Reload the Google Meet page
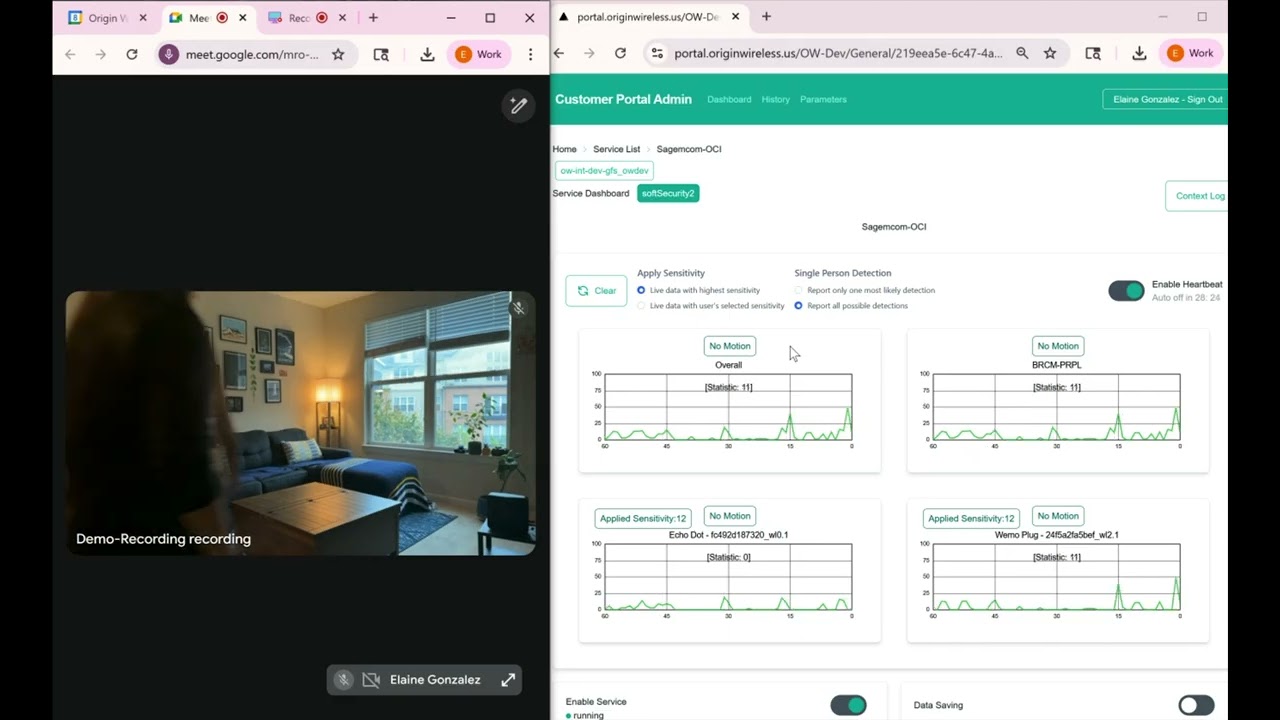 pyautogui.click(x=131, y=54)
